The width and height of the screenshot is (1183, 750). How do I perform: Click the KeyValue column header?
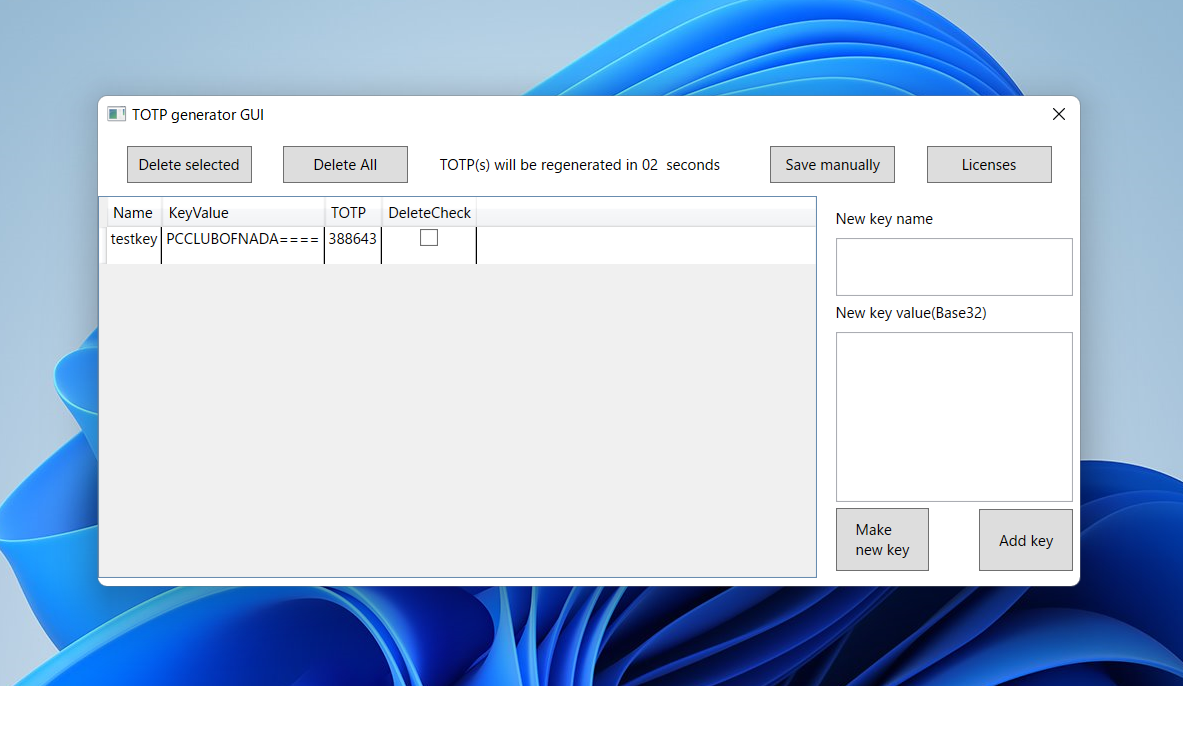pos(243,213)
